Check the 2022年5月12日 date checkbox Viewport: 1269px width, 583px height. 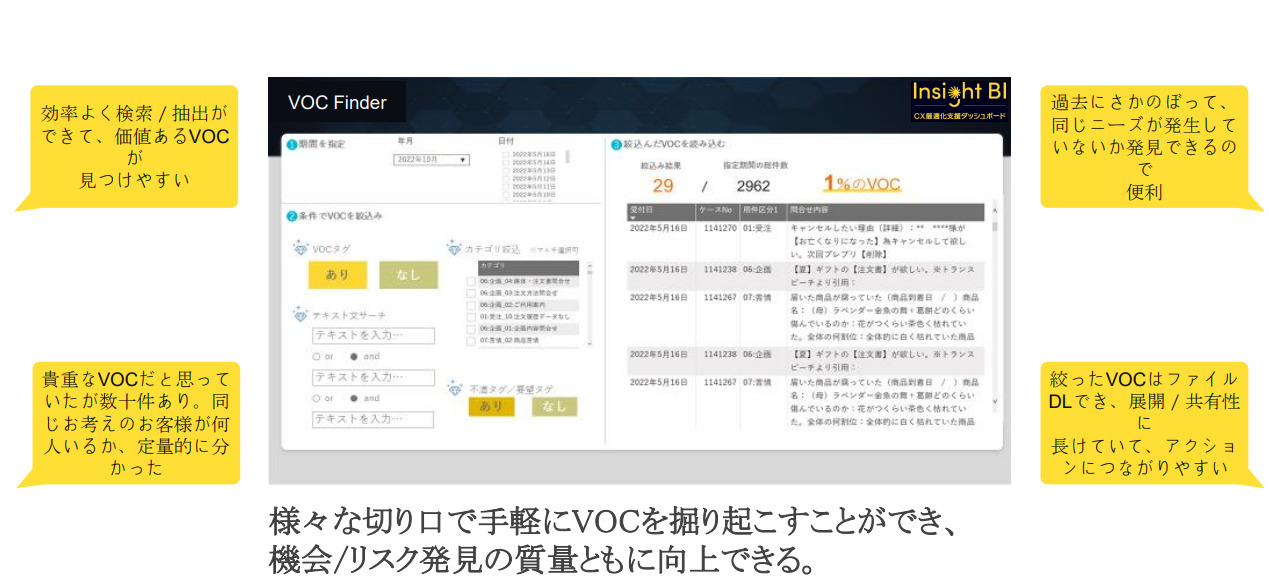point(506,179)
